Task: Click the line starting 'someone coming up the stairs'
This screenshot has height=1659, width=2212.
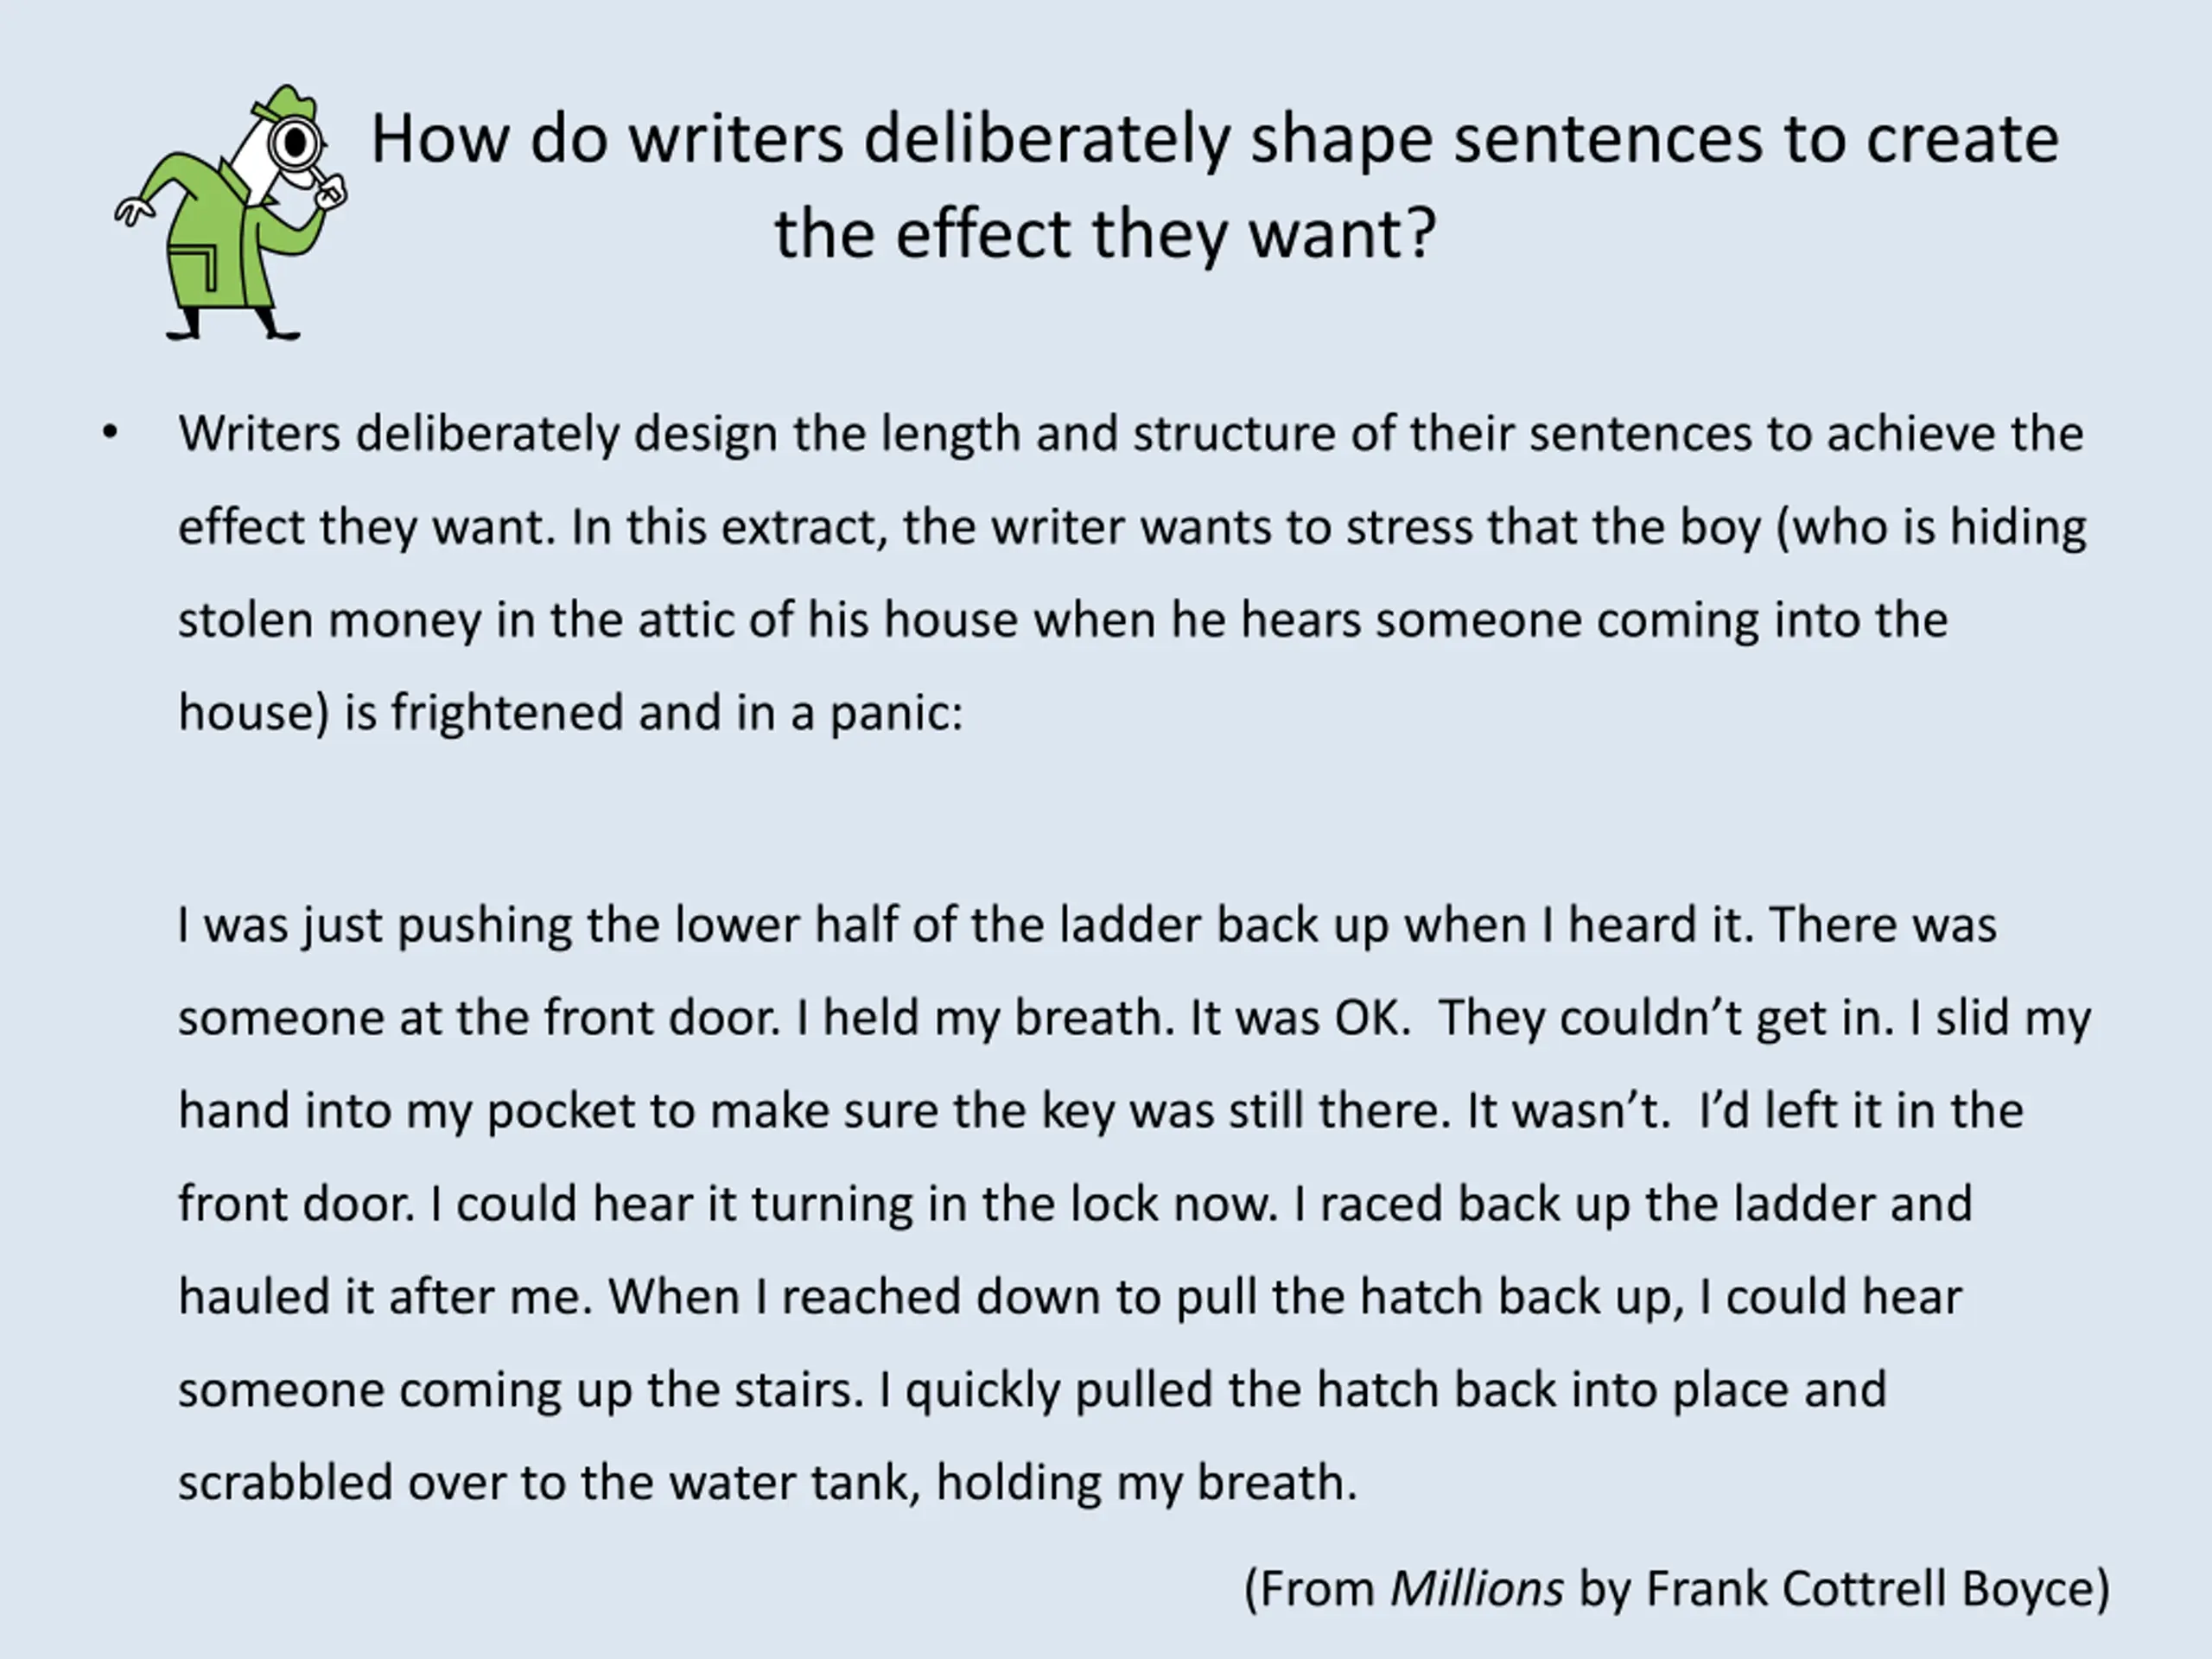Action: pyautogui.click(x=1032, y=1390)
